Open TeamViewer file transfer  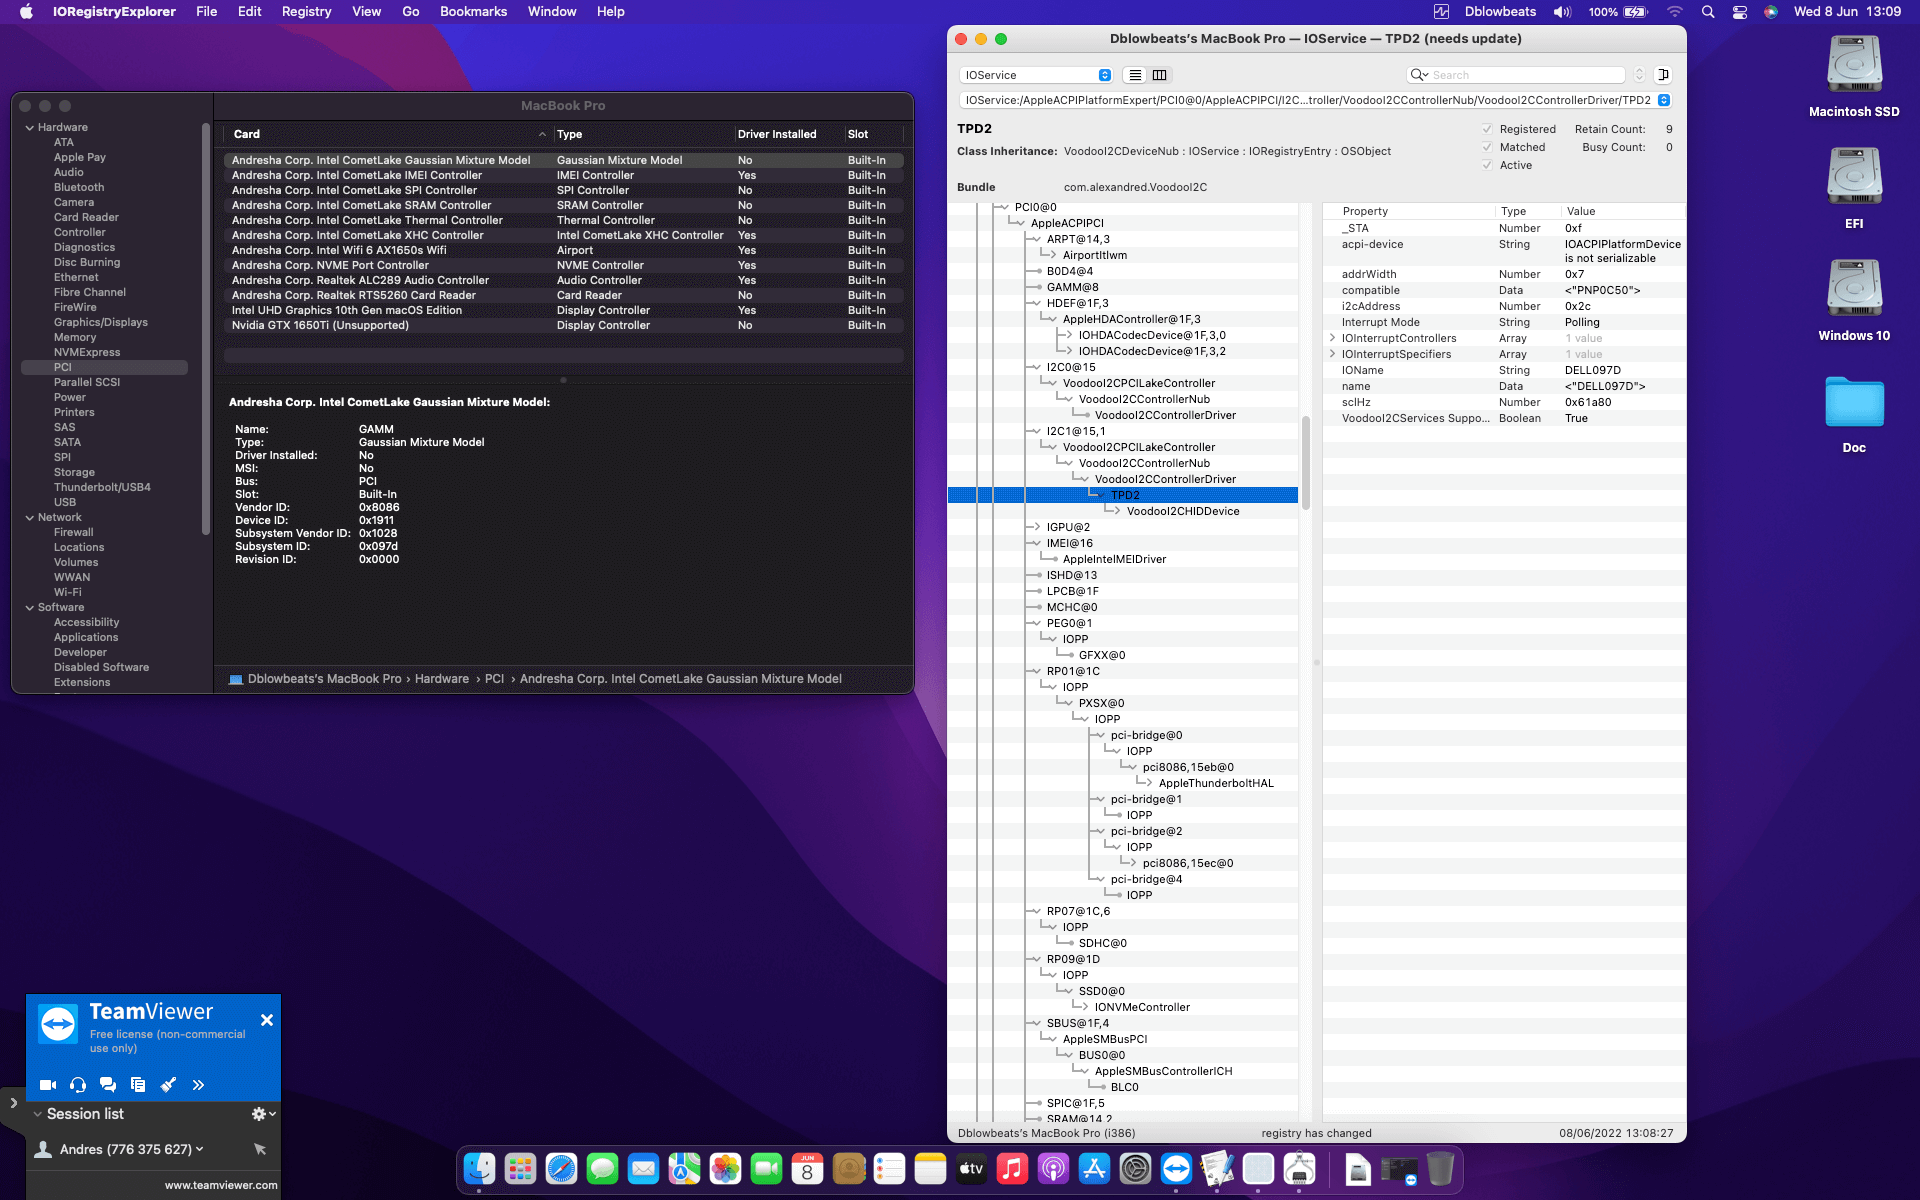click(138, 1085)
